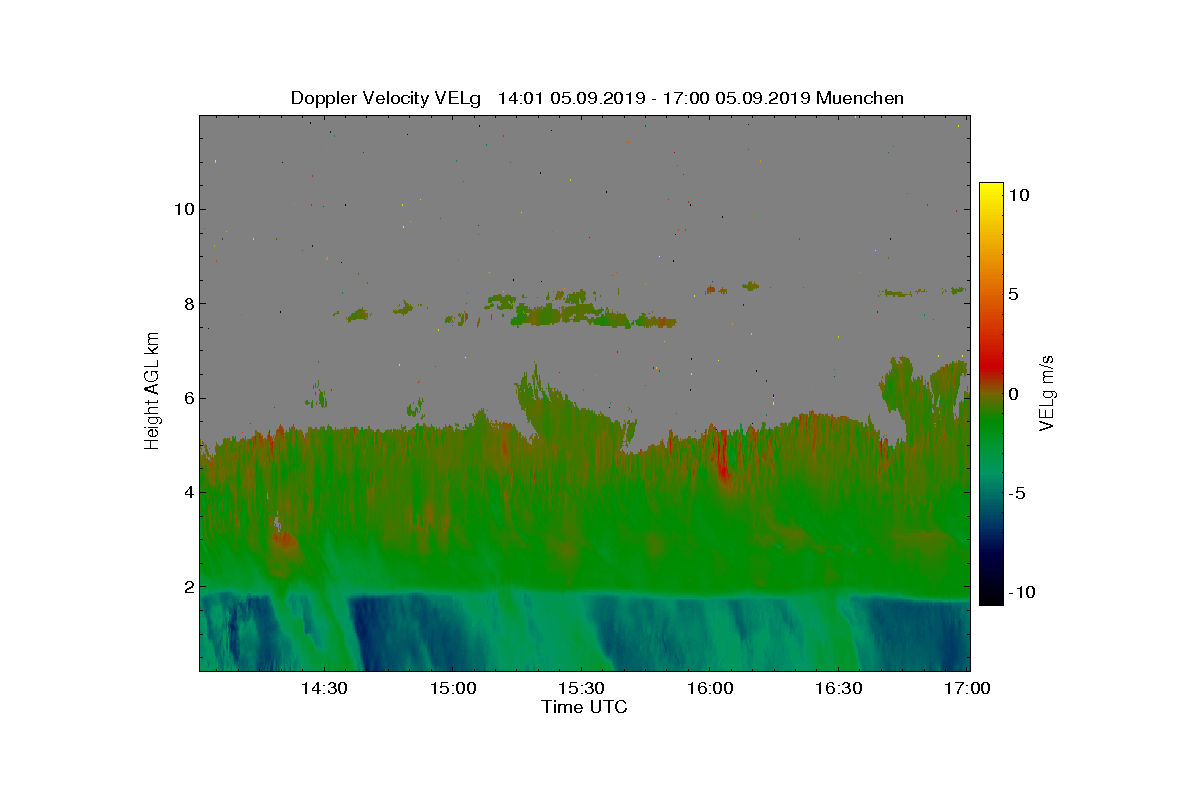The height and width of the screenshot is (800, 1200).
Task: Click the "Height AGL km" y-axis label
Action: (152, 392)
